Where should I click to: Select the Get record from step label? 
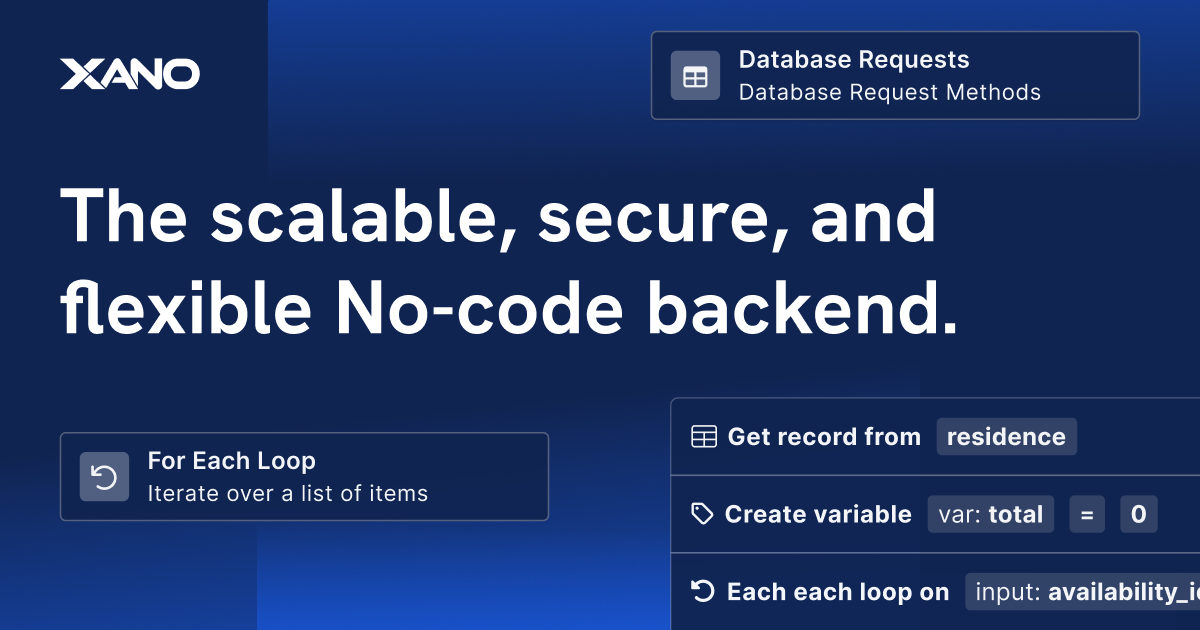[823, 437]
